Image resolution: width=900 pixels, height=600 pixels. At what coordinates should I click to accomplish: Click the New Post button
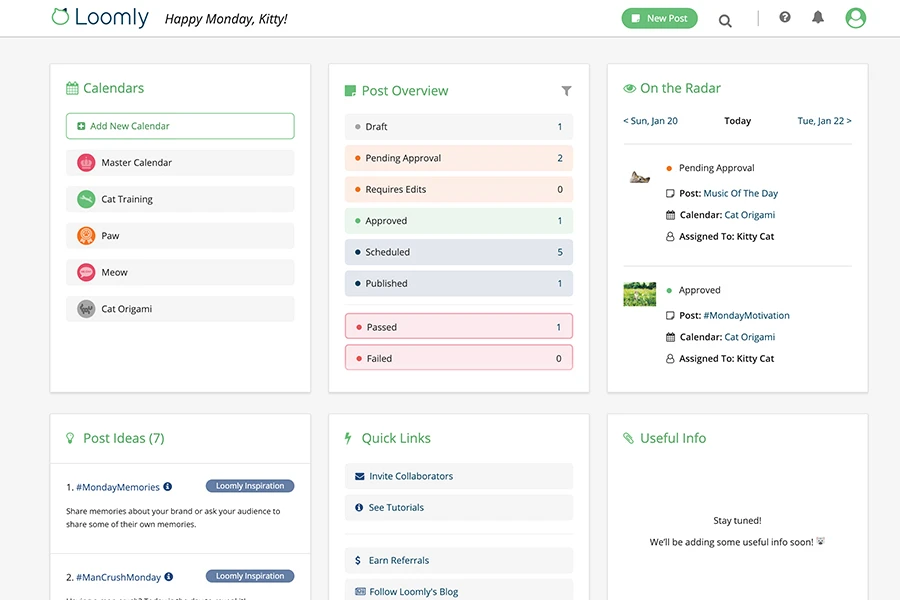[x=660, y=18]
